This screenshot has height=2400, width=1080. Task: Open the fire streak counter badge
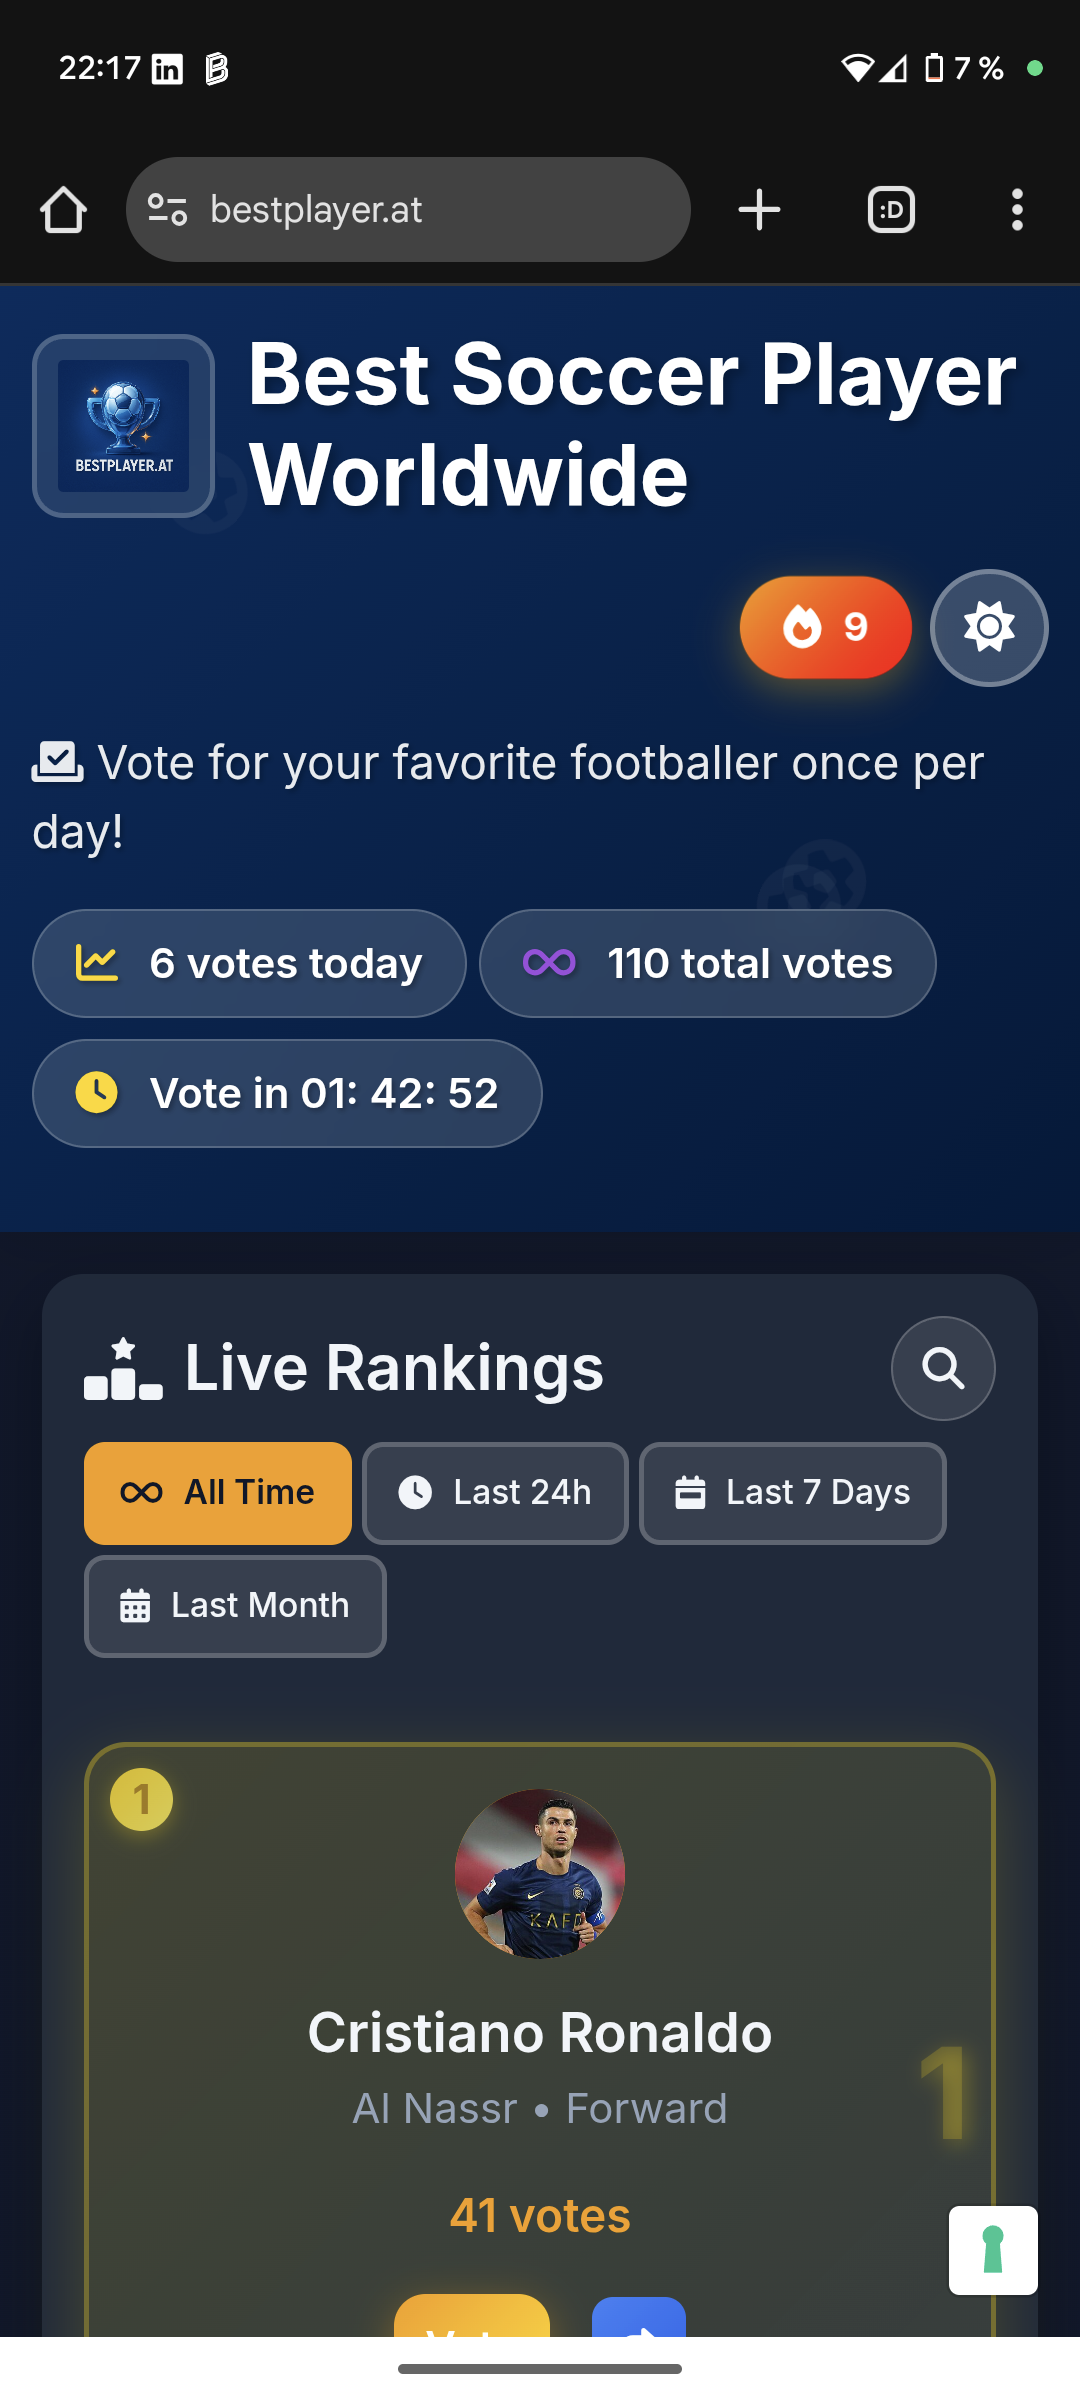click(x=825, y=628)
